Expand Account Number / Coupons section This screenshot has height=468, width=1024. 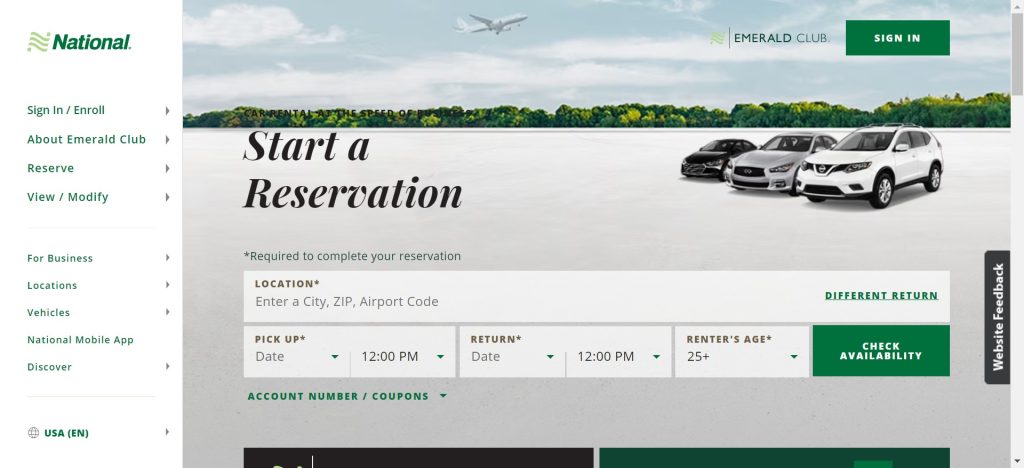coord(346,397)
